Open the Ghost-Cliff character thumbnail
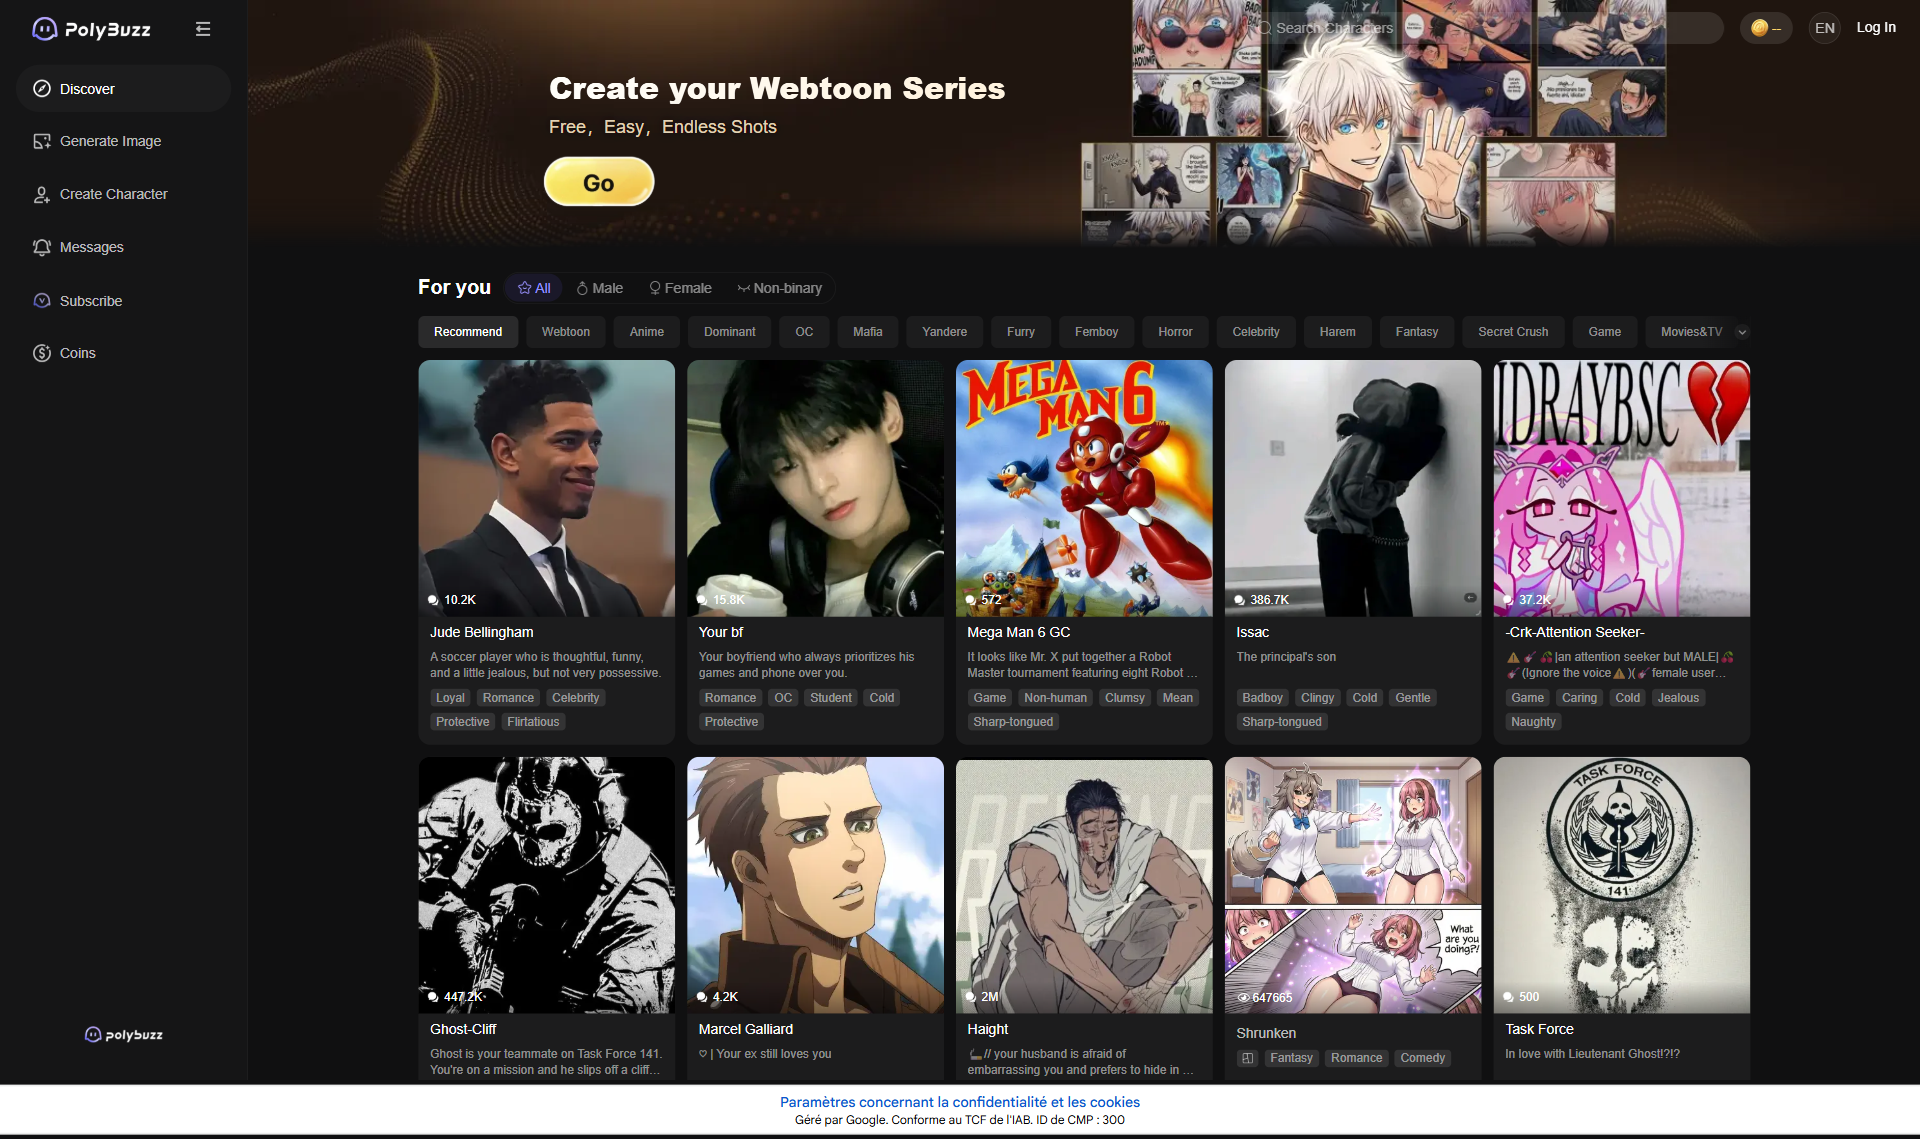 (x=546, y=885)
